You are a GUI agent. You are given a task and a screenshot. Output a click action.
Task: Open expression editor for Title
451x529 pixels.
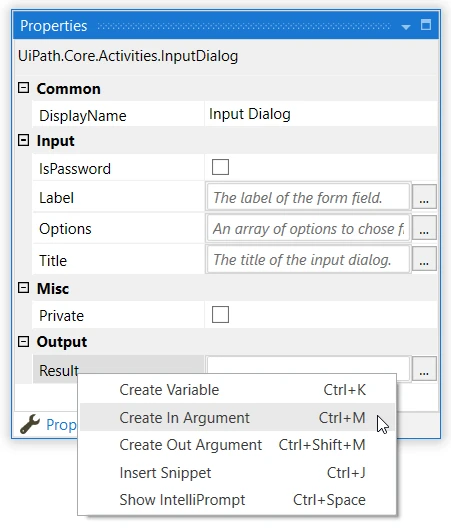point(424,259)
